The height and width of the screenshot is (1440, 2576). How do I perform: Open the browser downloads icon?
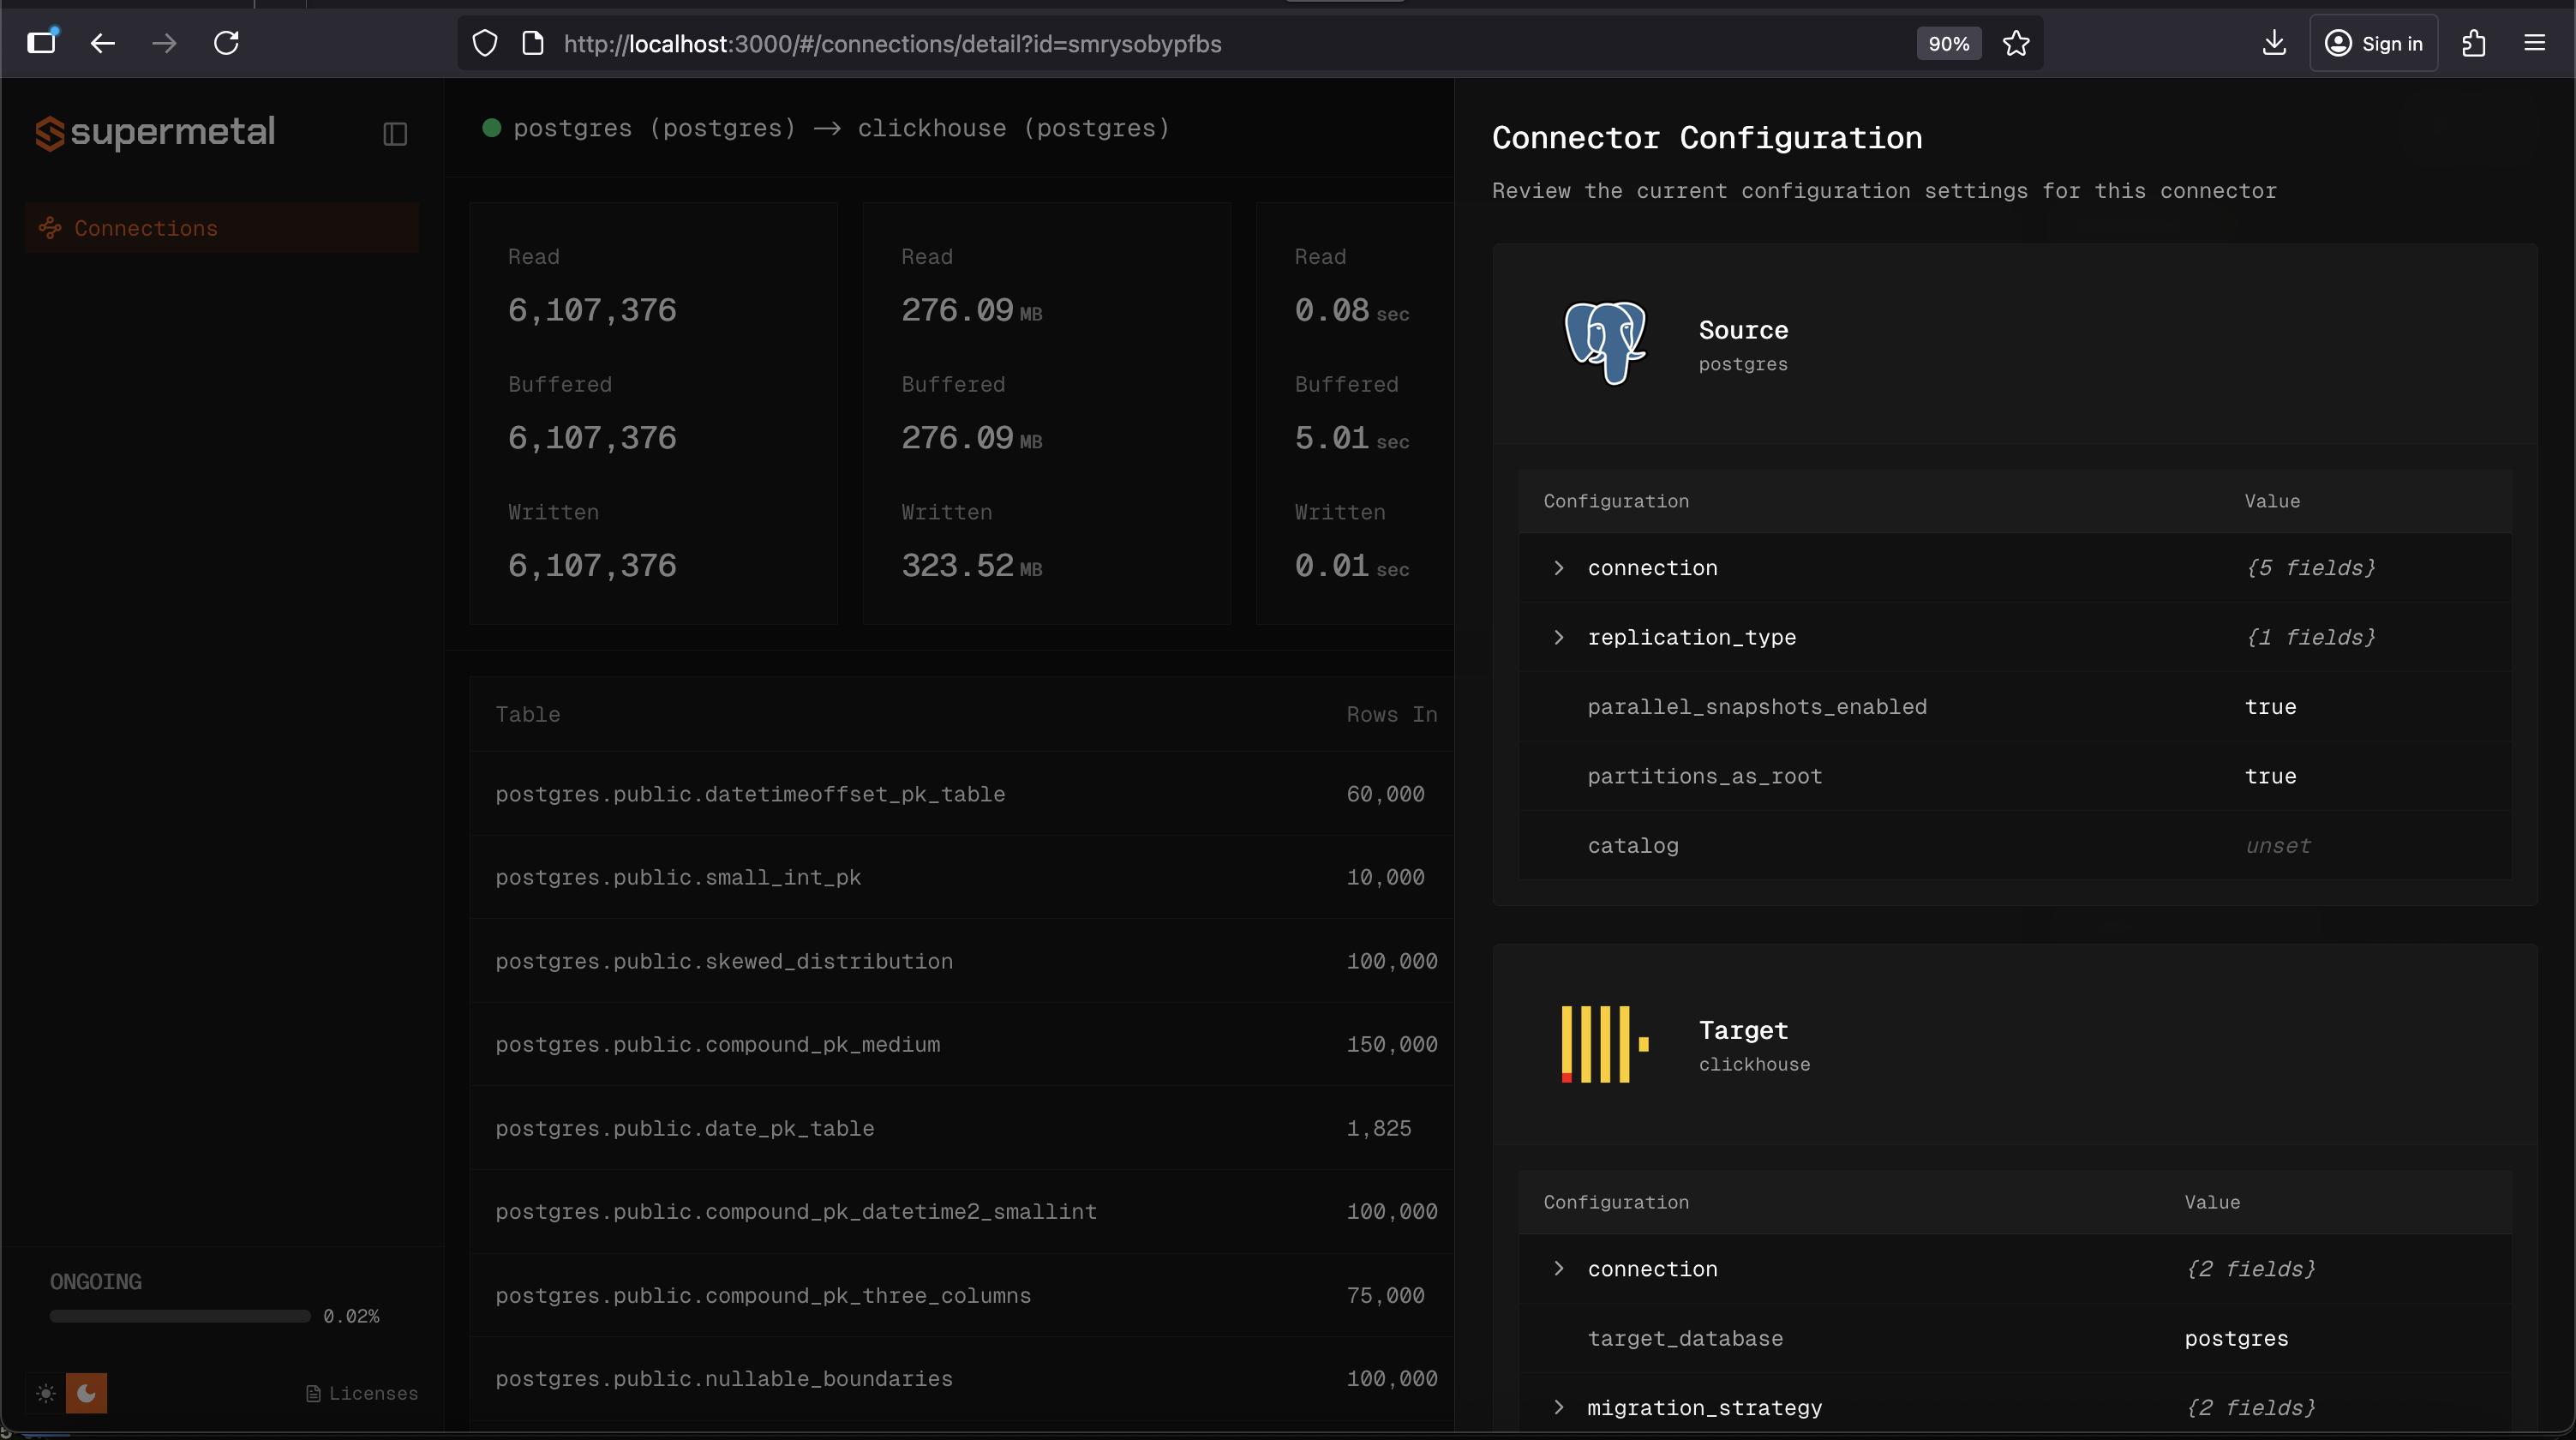click(2274, 43)
